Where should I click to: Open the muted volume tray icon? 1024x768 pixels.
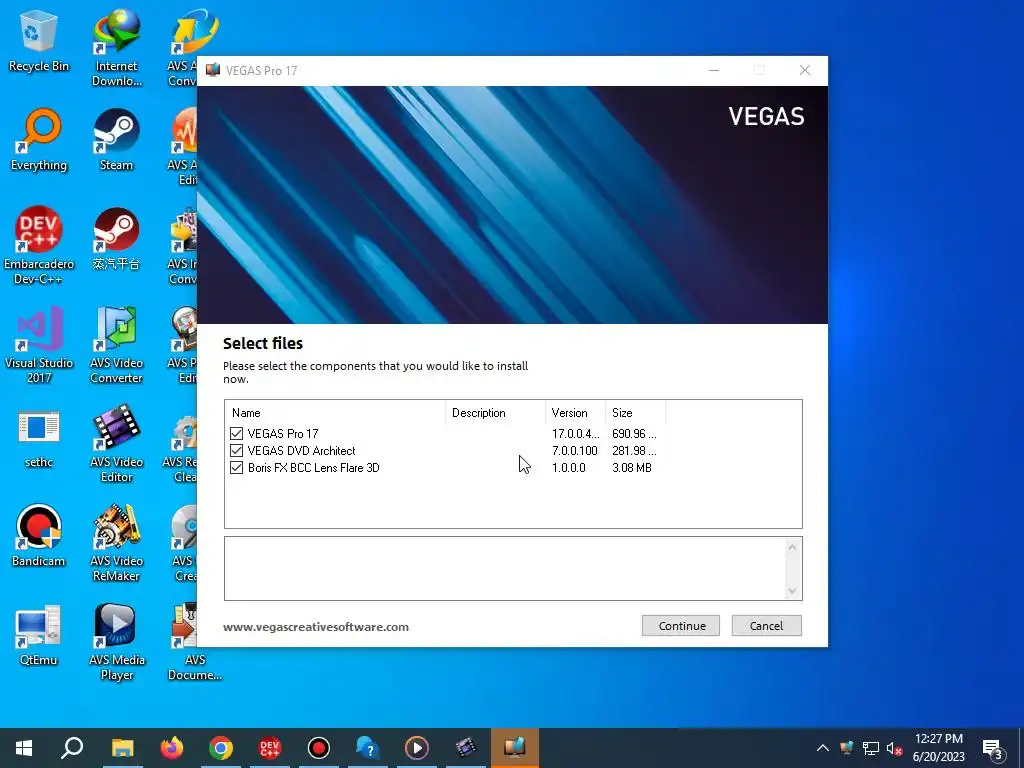(x=894, y=748)
